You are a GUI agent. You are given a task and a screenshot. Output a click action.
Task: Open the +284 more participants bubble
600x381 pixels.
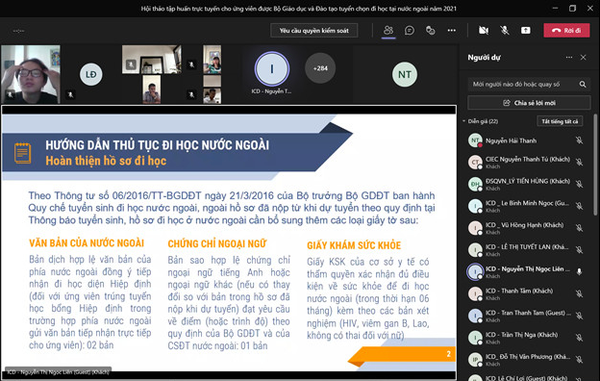(320, 68)
